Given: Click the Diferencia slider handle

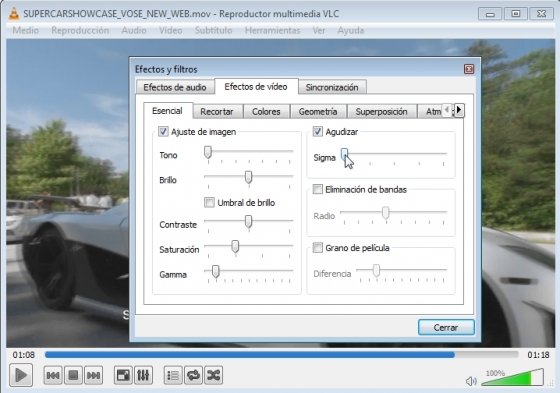Looking at the screenshot, I should (376, 271).
